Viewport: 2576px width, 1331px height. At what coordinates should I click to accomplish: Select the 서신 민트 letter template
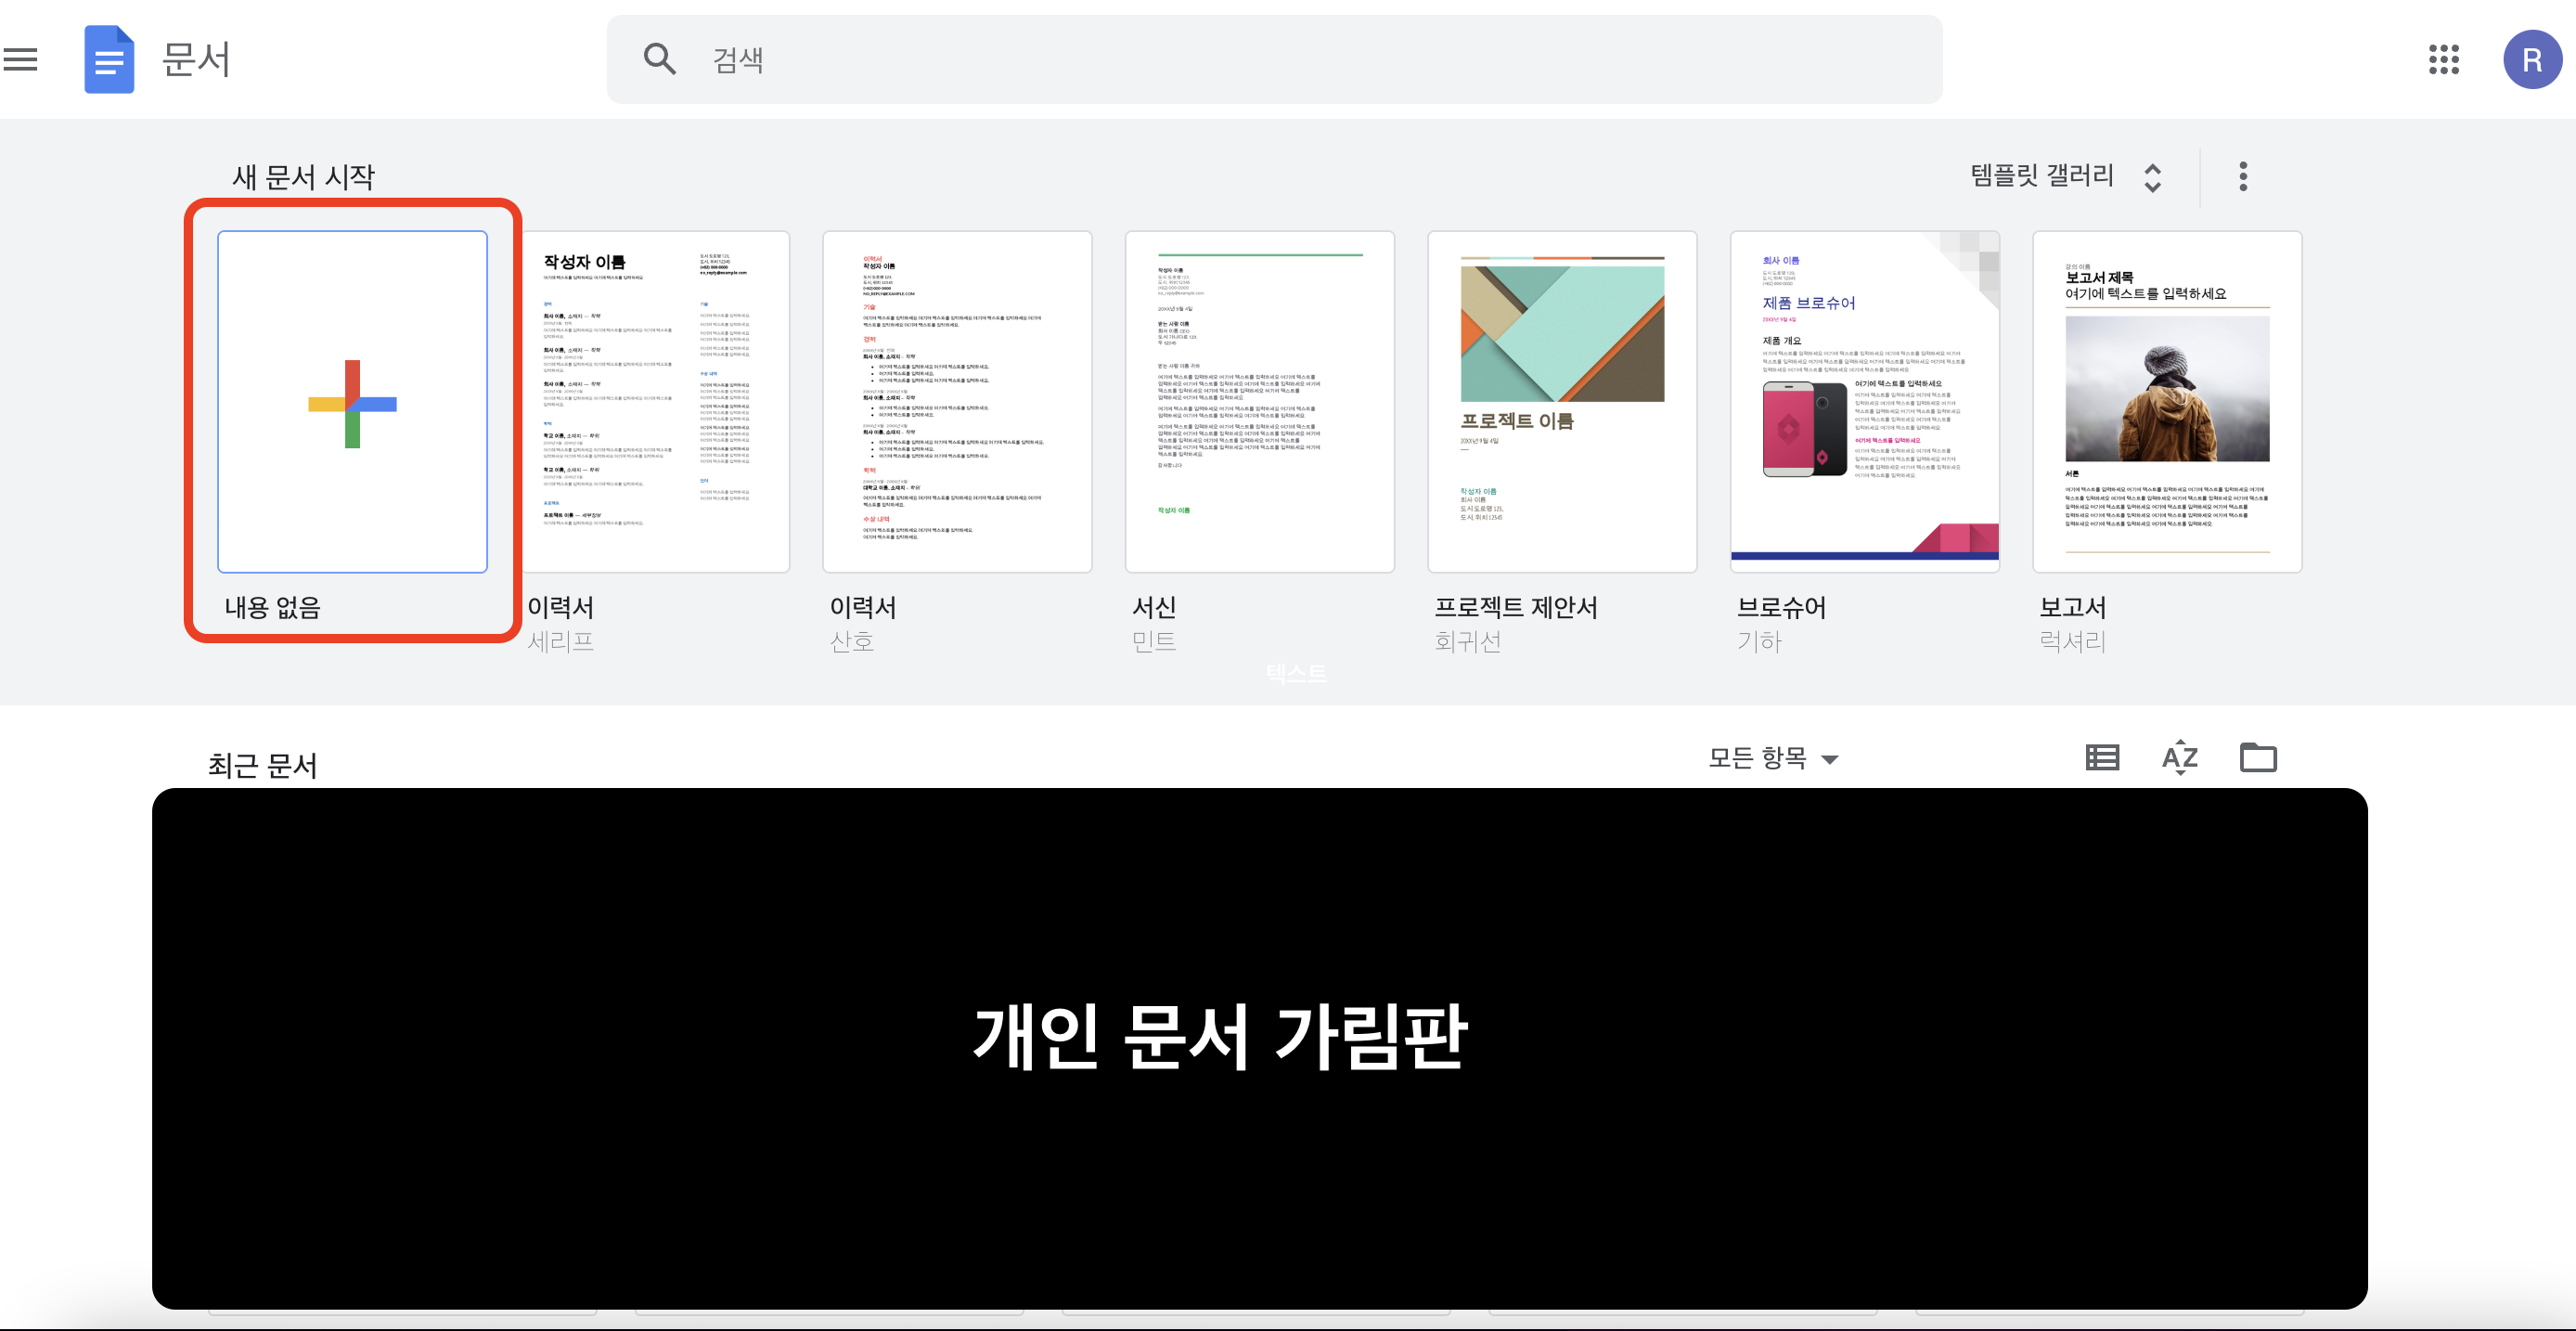tap(1259, 402)
